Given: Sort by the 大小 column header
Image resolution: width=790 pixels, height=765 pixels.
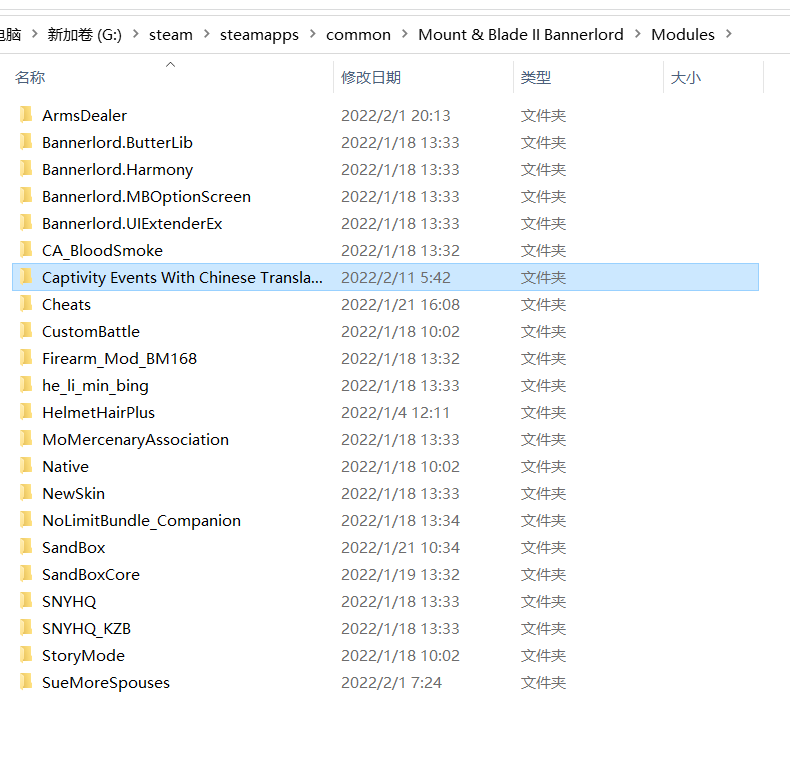Looking at the screenshot, I should (686, 78).
